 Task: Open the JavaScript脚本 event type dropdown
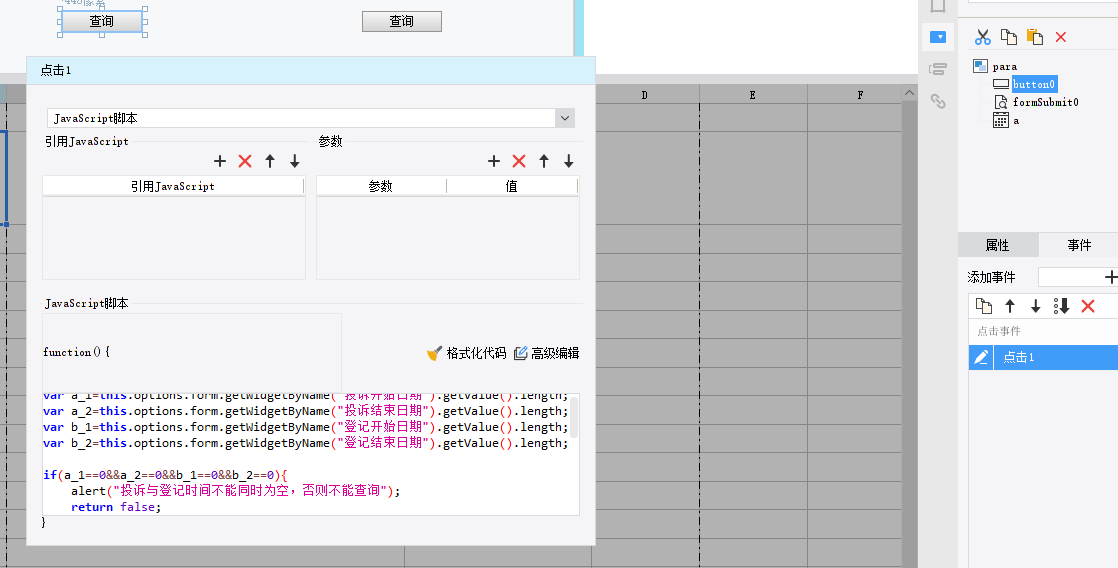[x=565, y=118]
